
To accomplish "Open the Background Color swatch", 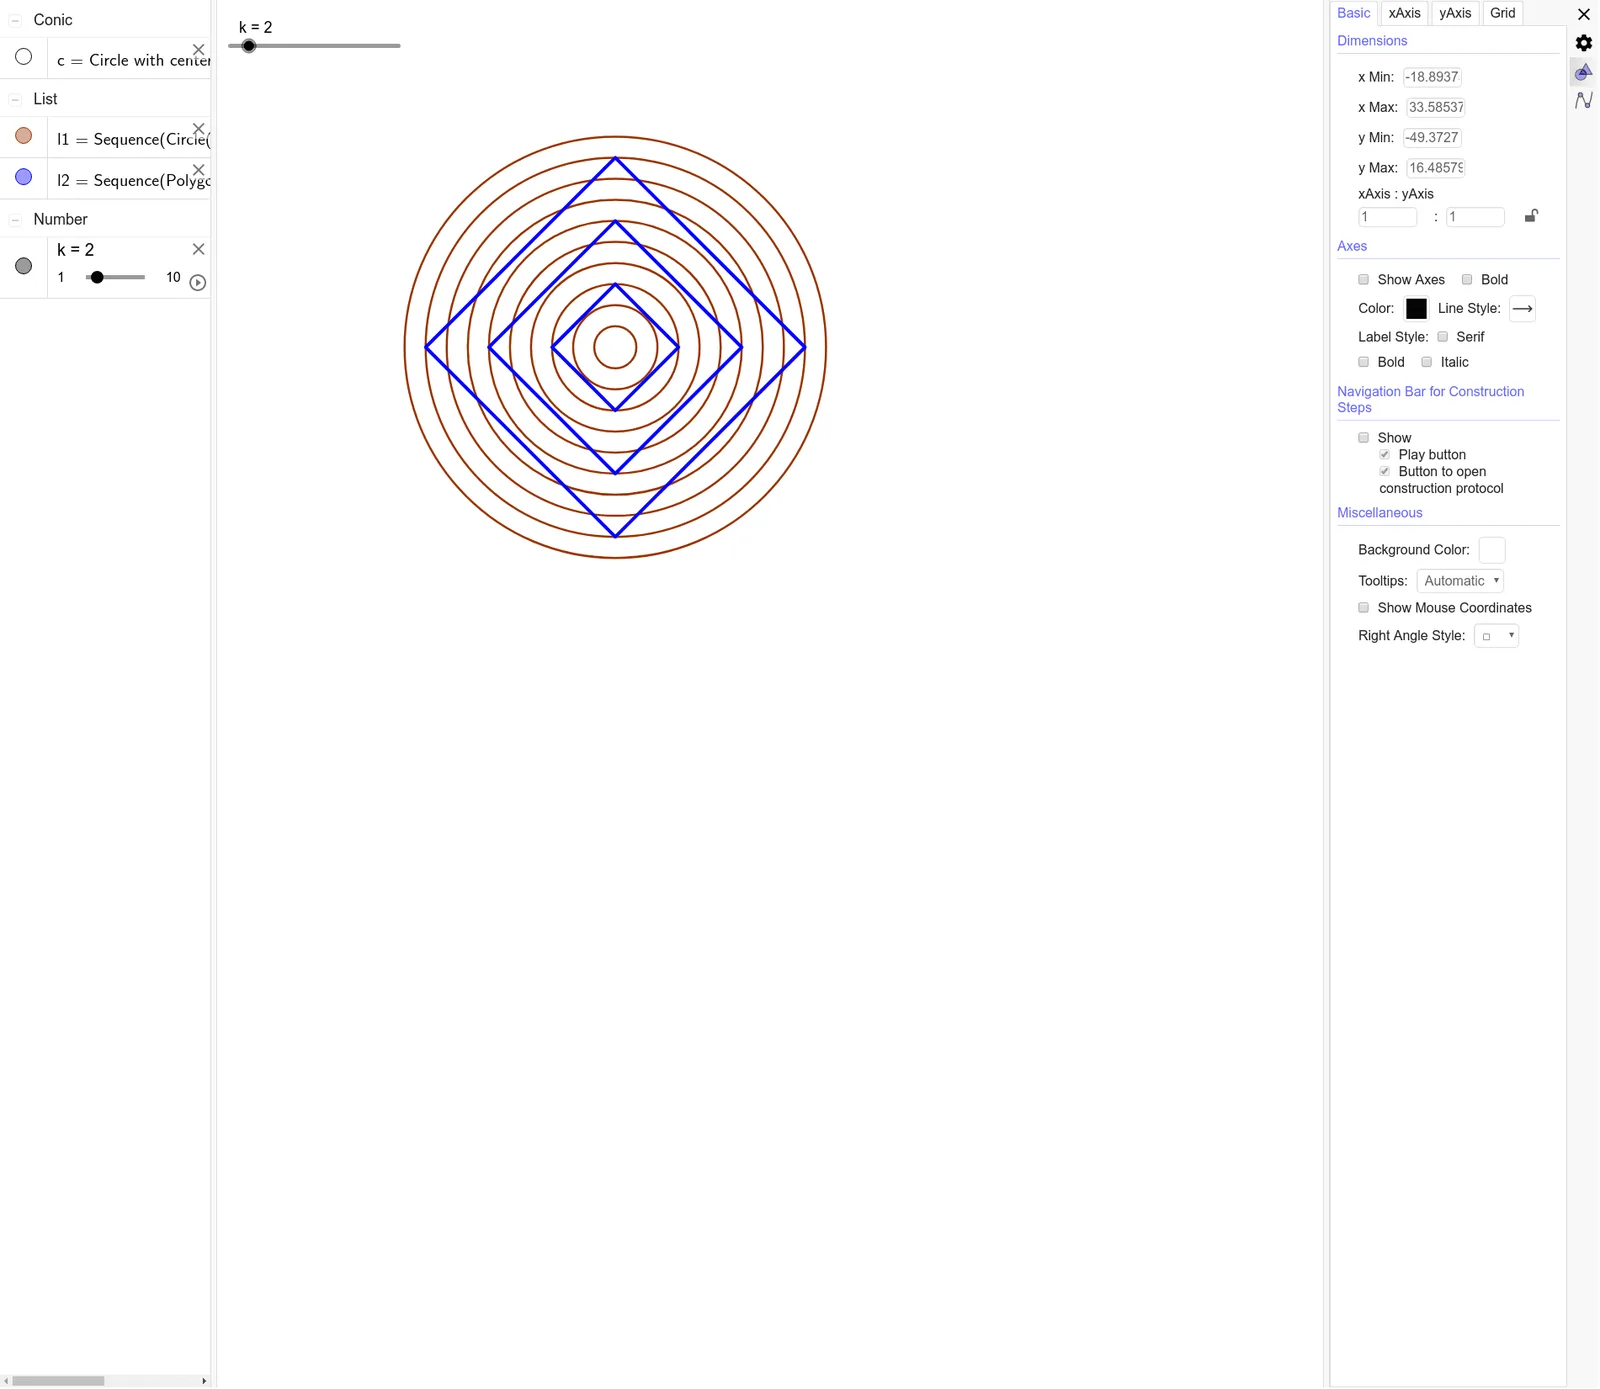I will tap(1491, 550).
